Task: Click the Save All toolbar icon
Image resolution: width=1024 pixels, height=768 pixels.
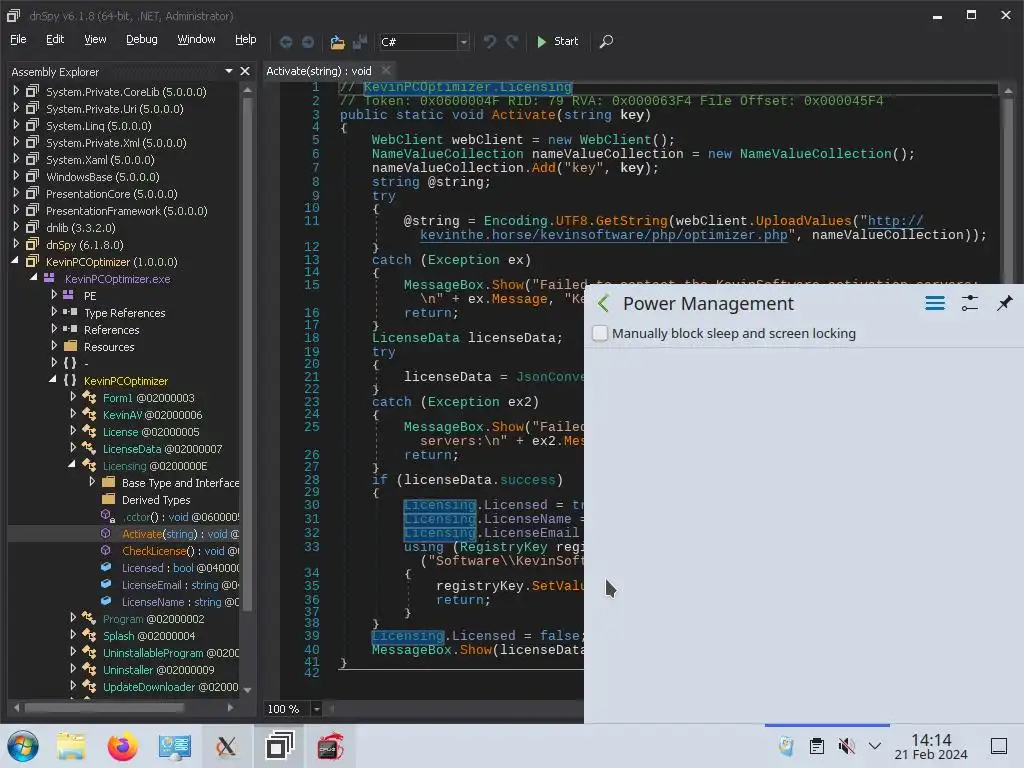Action: (x=360, y=42)
